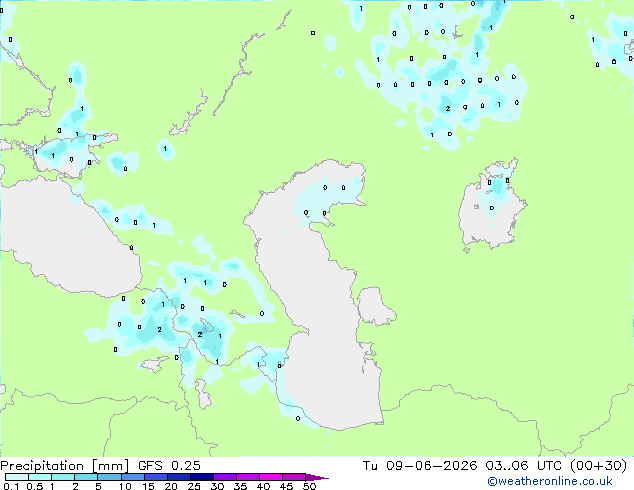Click the legend label '0.5'

coord(35,486)
